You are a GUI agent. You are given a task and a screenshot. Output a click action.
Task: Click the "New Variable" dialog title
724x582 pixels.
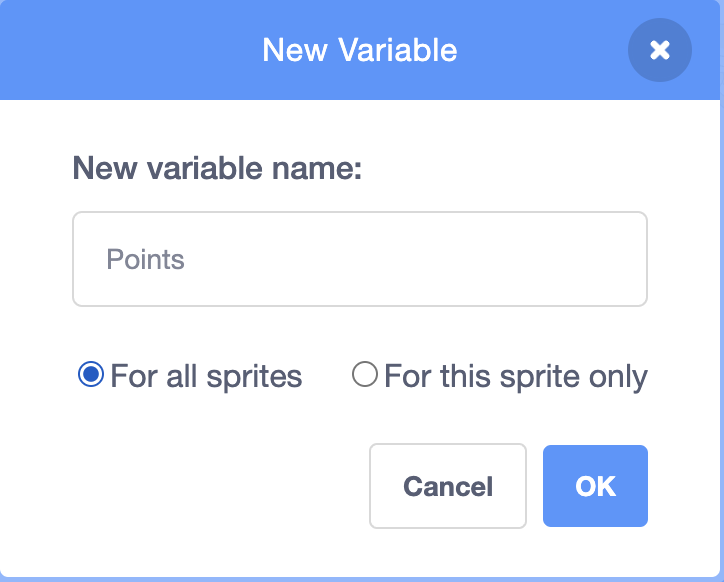point(360,50)
